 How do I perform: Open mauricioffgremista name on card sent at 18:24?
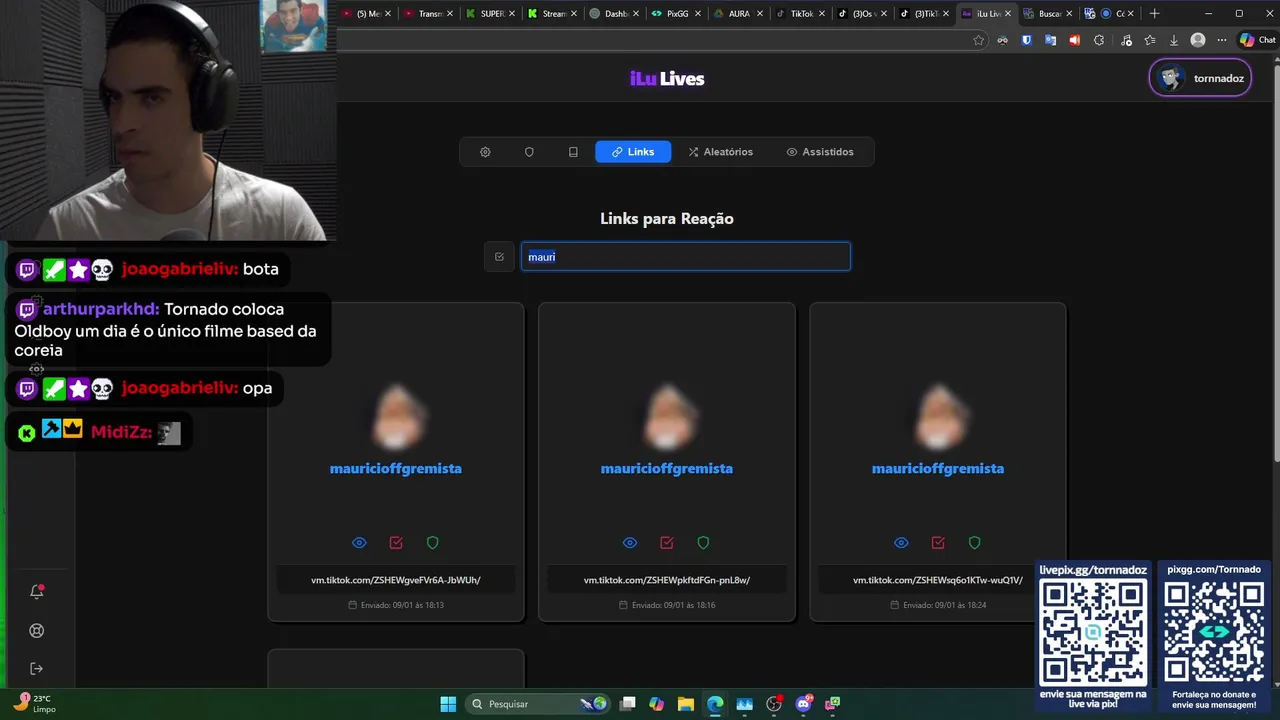coord(938,468)
